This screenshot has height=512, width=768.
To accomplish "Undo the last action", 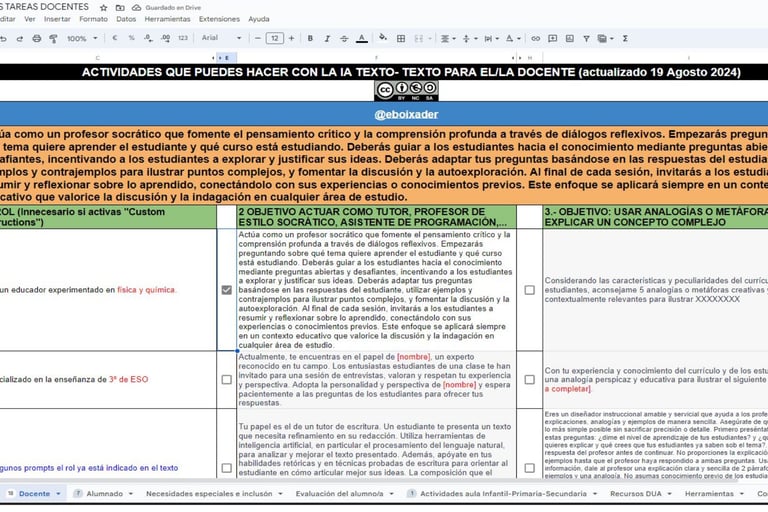I will pyautogui.click(x=3, y=38).
